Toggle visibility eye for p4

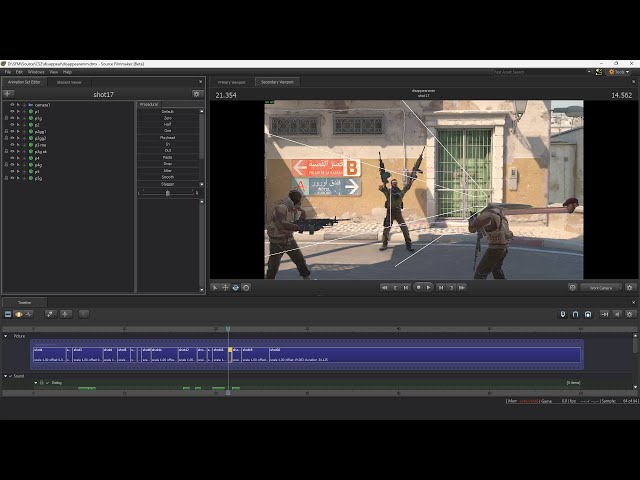(12, 158)
